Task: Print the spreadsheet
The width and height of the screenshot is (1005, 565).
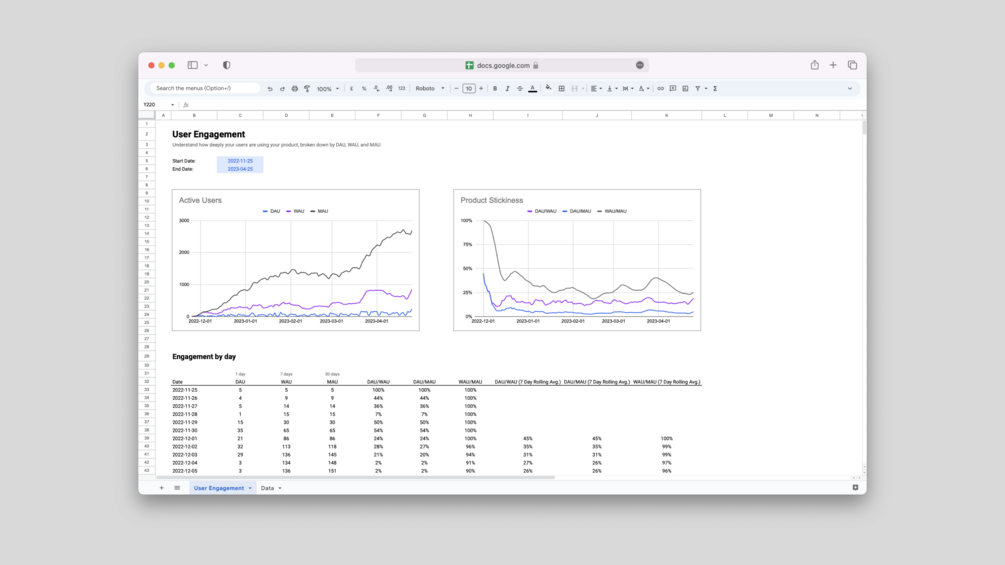Action: 295,88
